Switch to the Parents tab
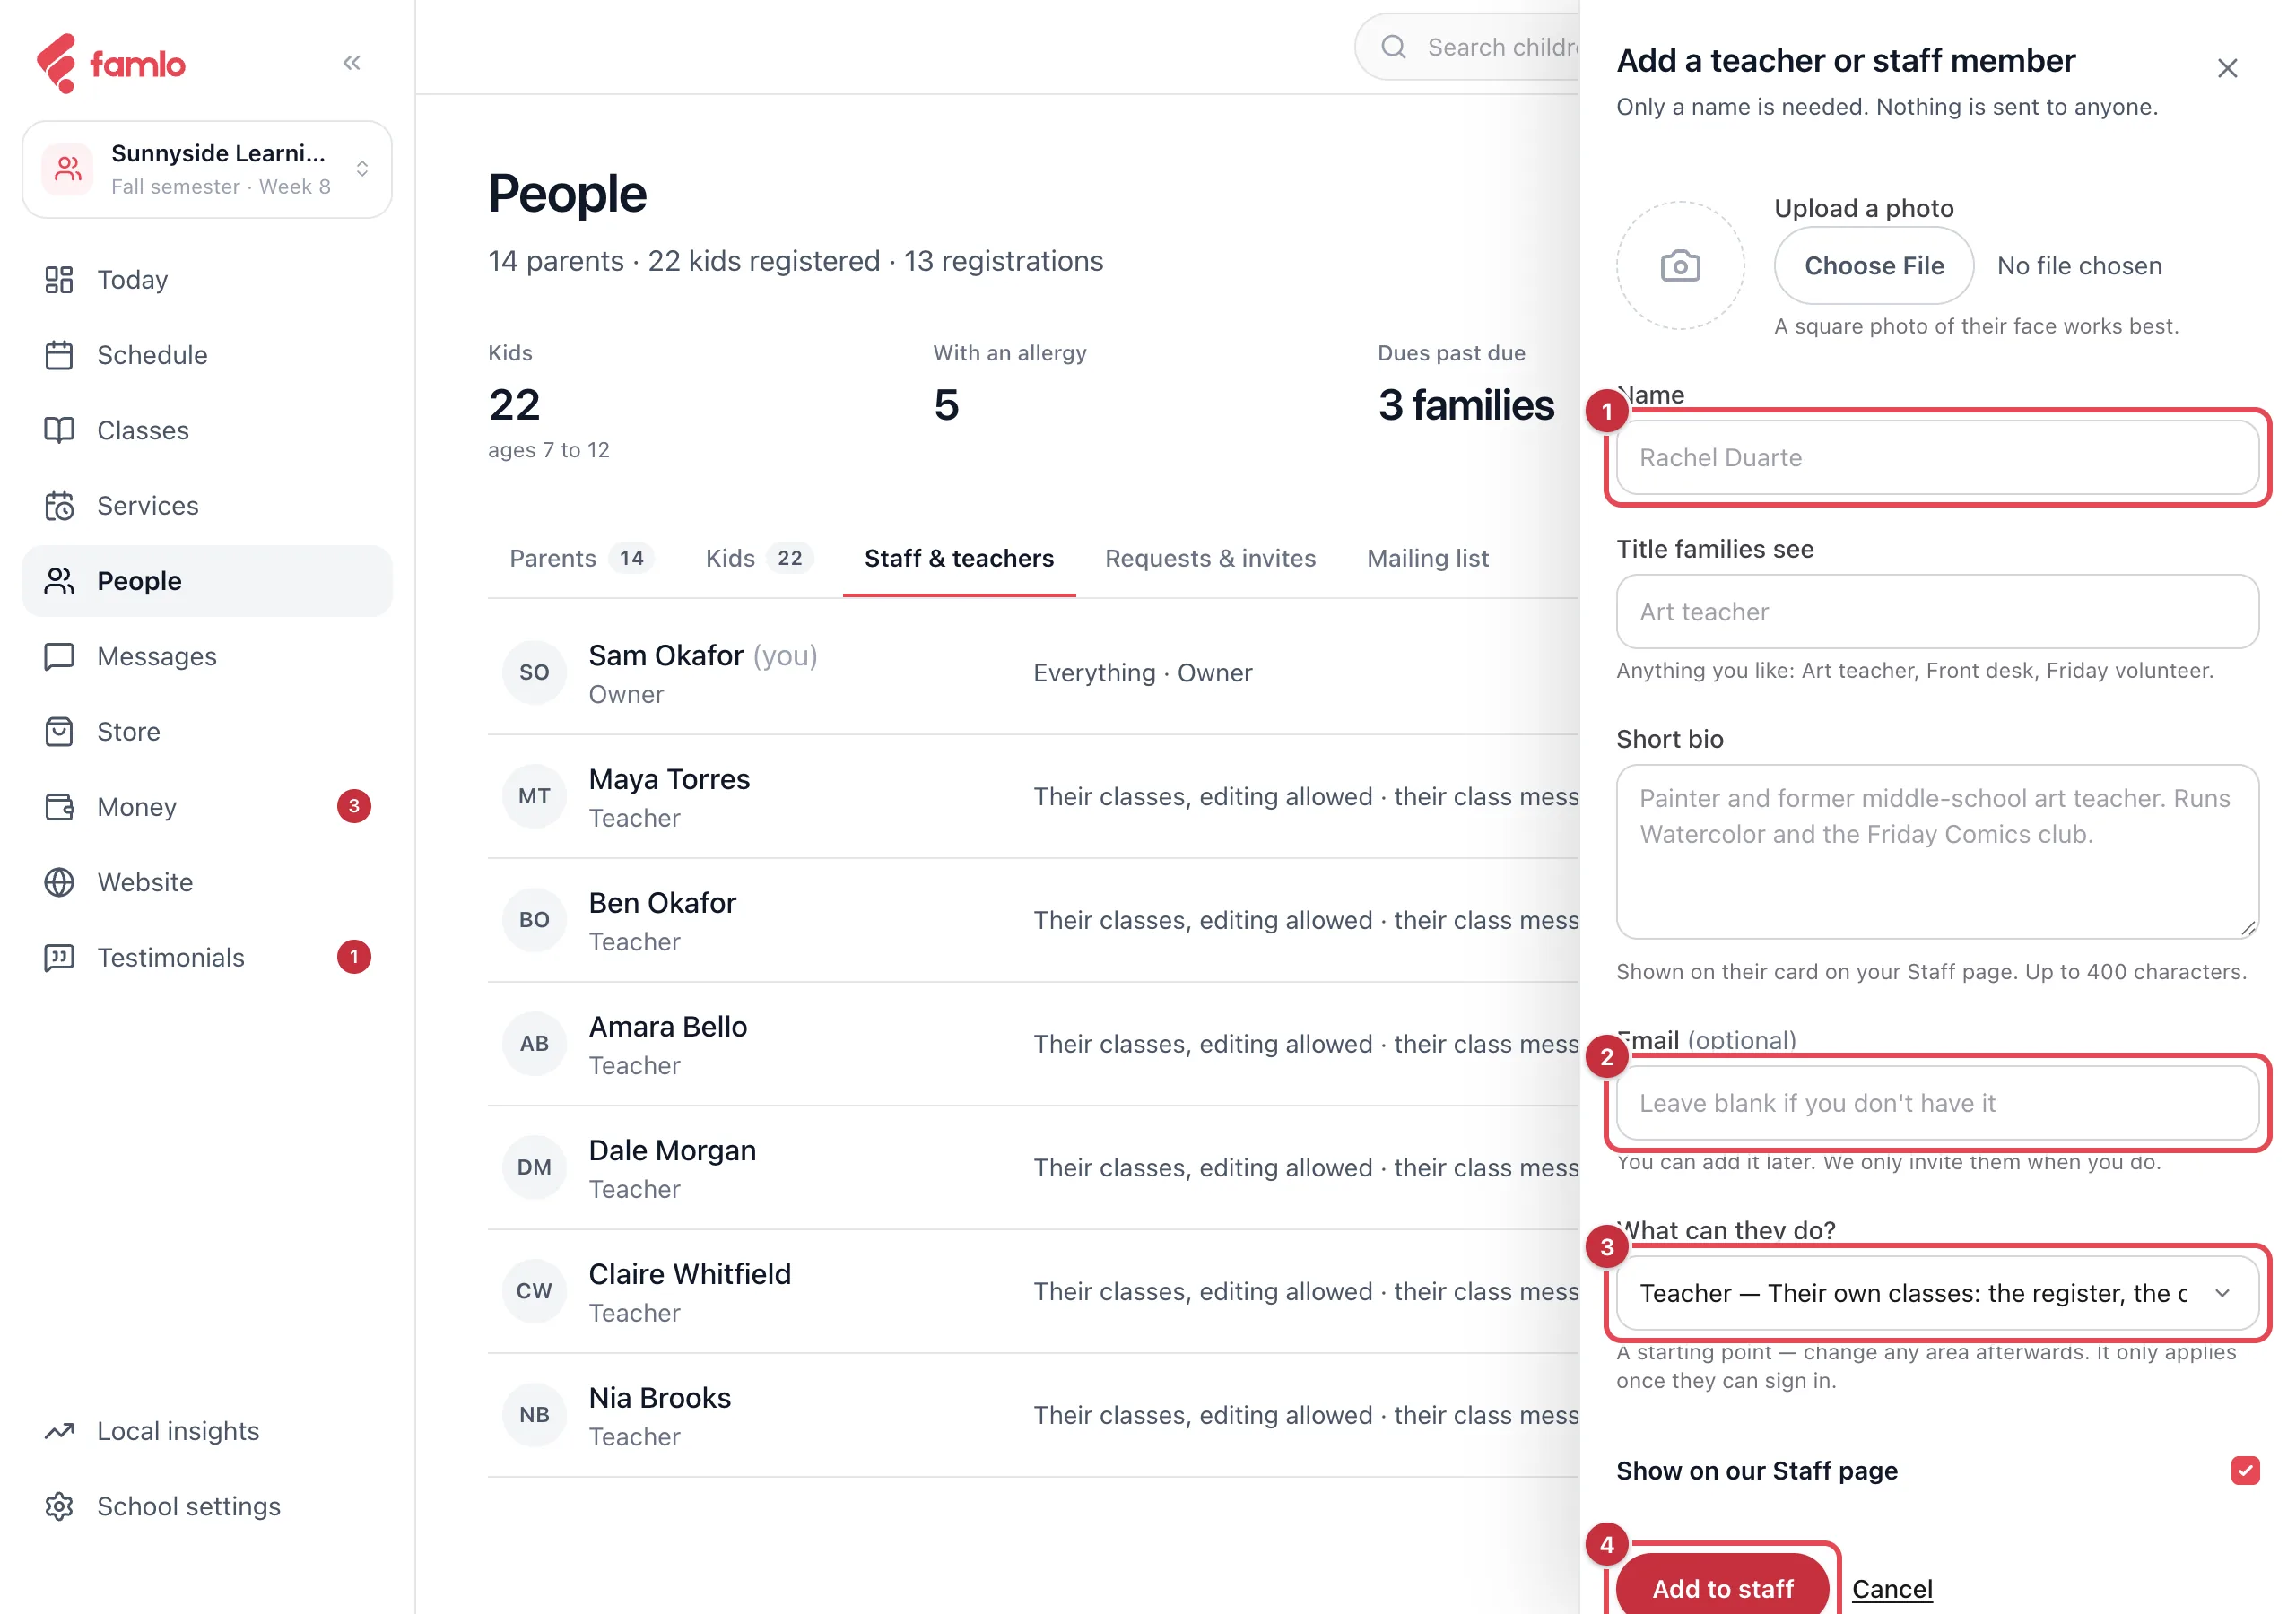The width and height of the screenshot is (2296, 1614). [581, 558]
